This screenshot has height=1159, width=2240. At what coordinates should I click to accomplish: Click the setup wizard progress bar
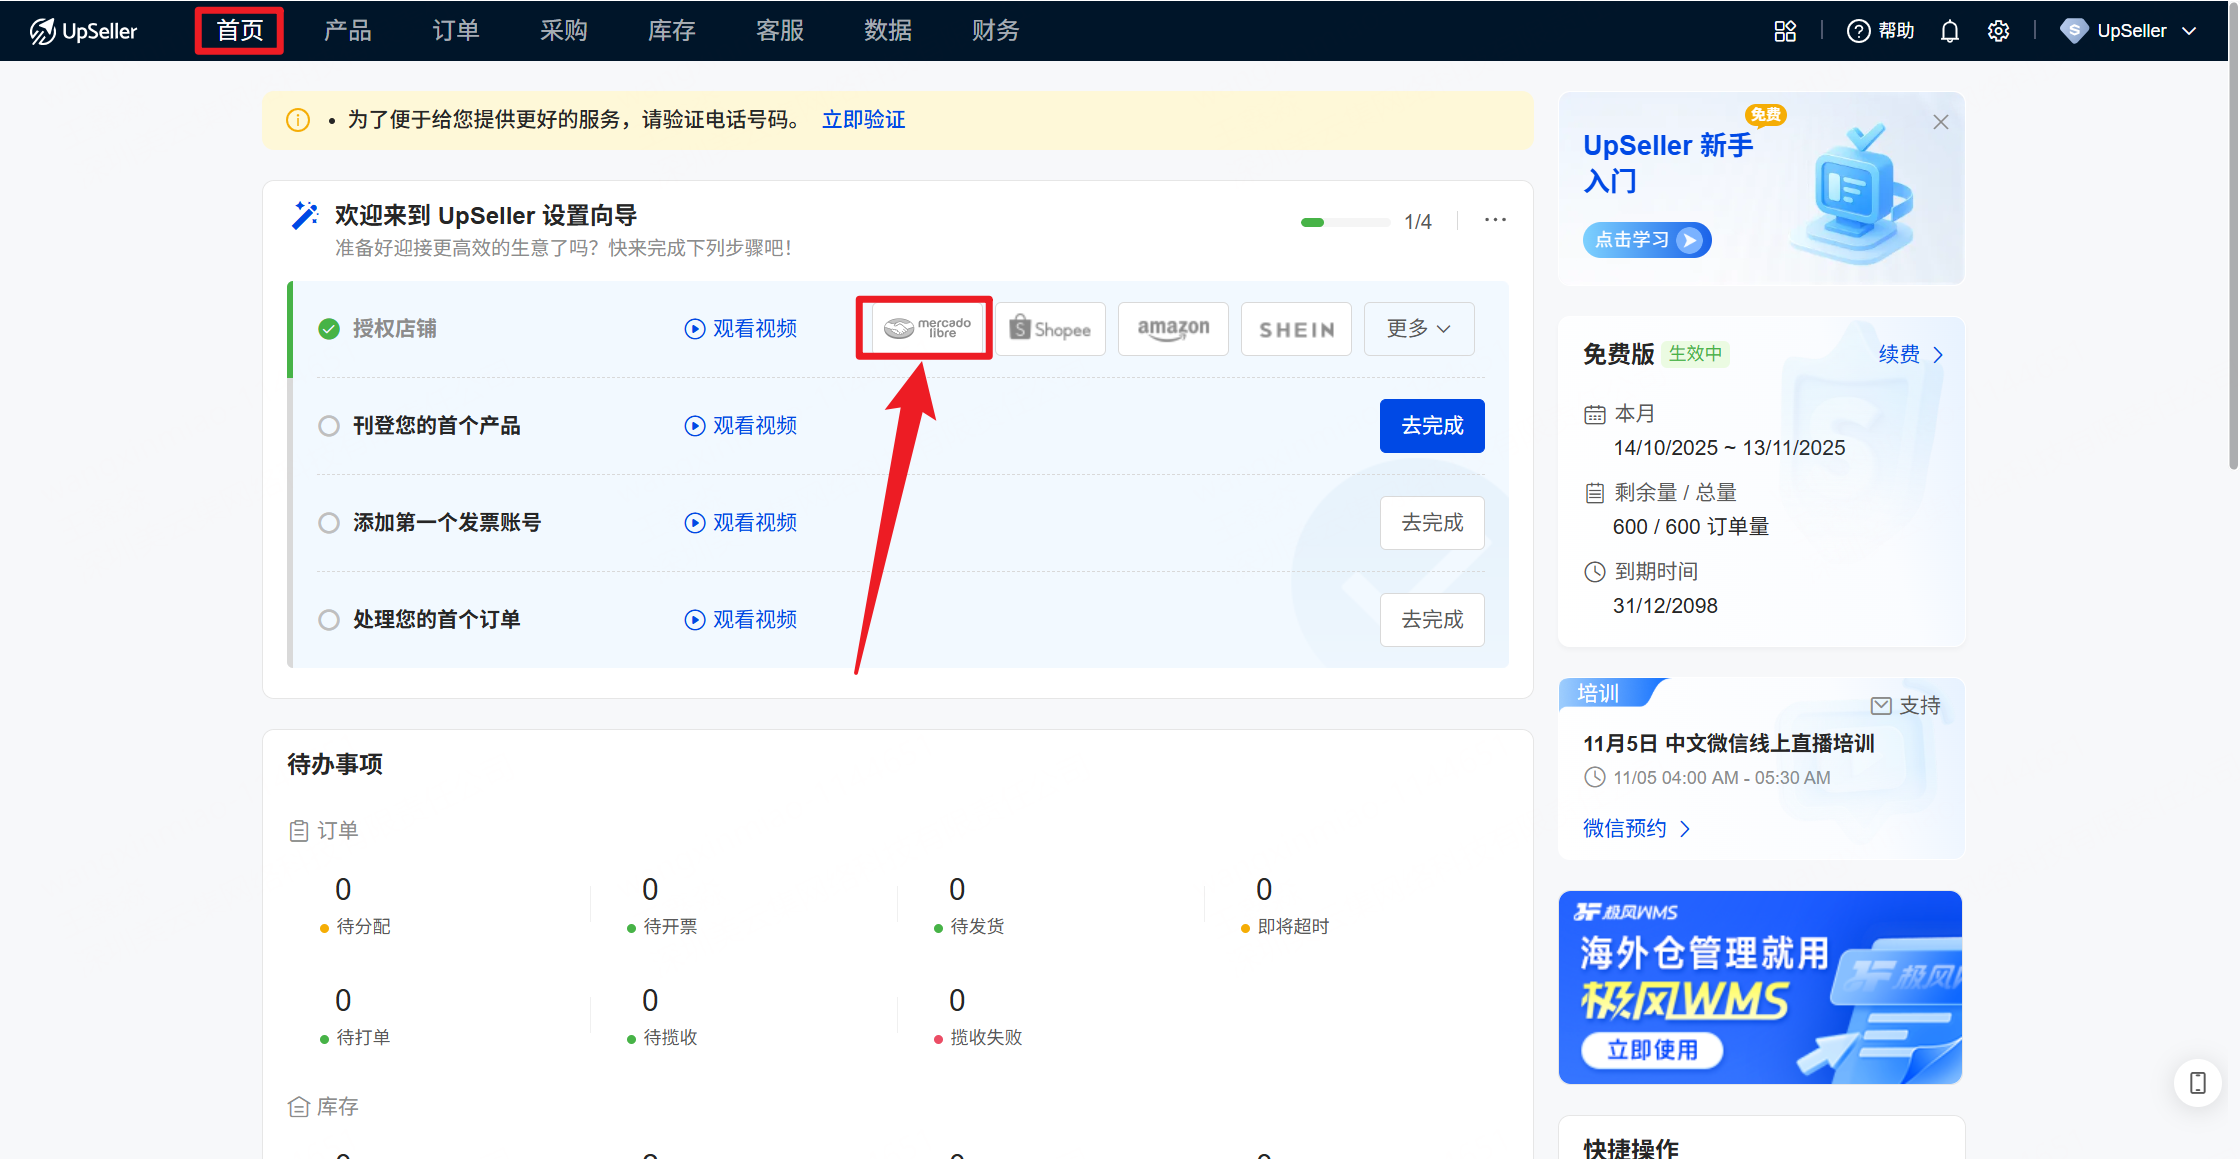(x=1344, y=222)
